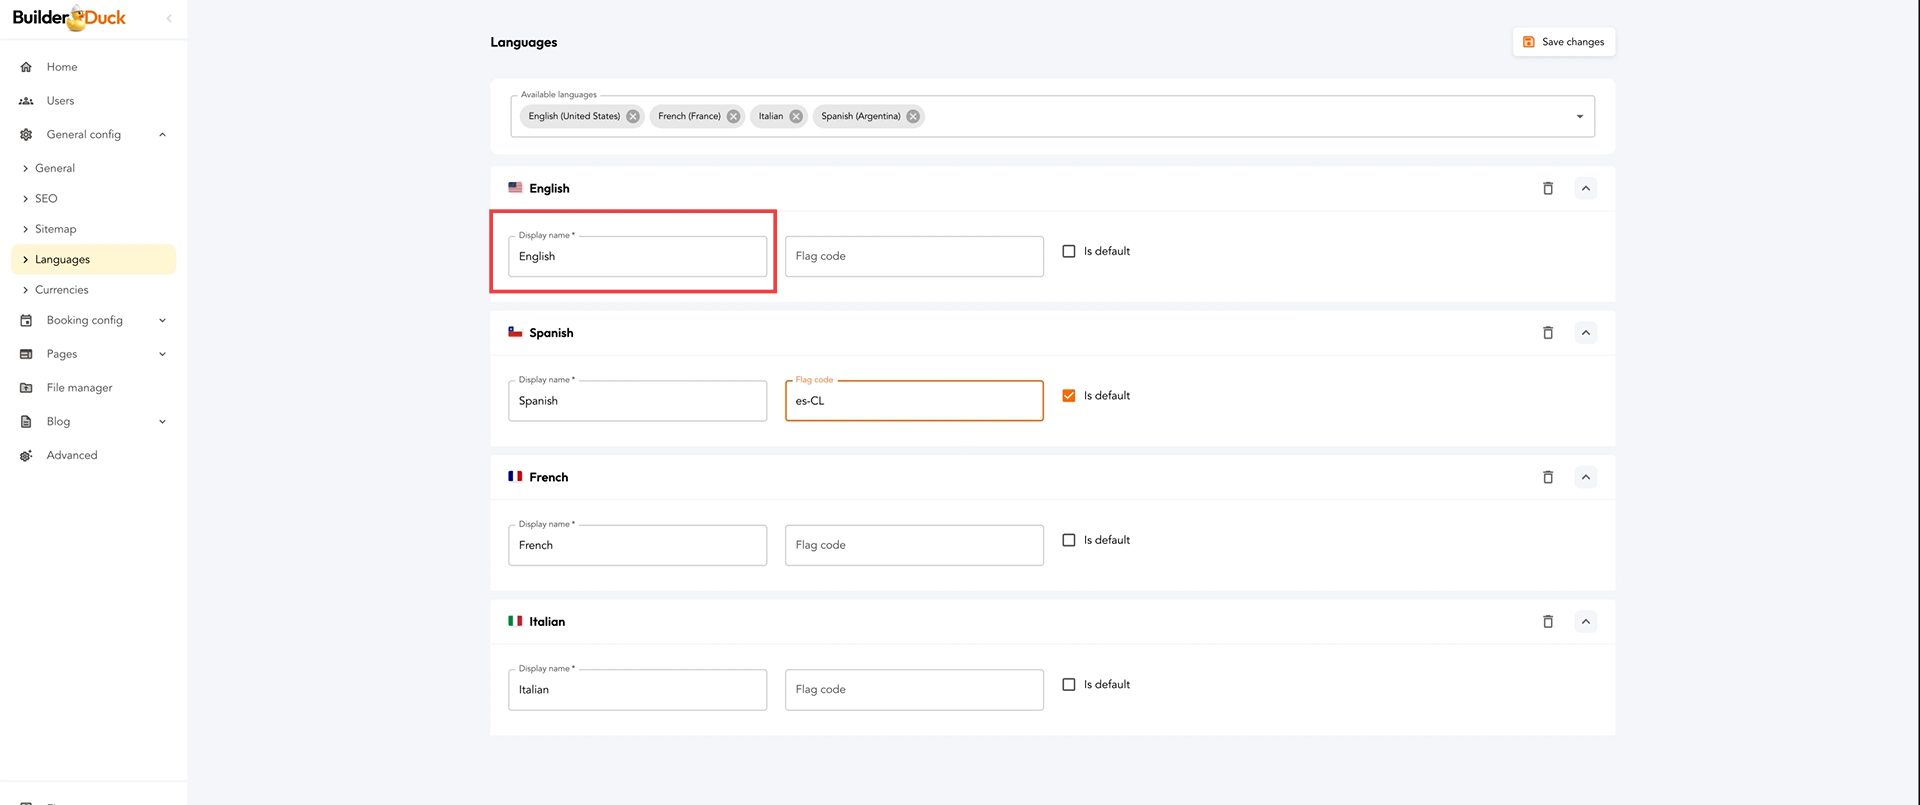The width and height of the screenshot is (1920, 805).
Task: Remove English (United States) chip
Action: [x=633, y=116]
